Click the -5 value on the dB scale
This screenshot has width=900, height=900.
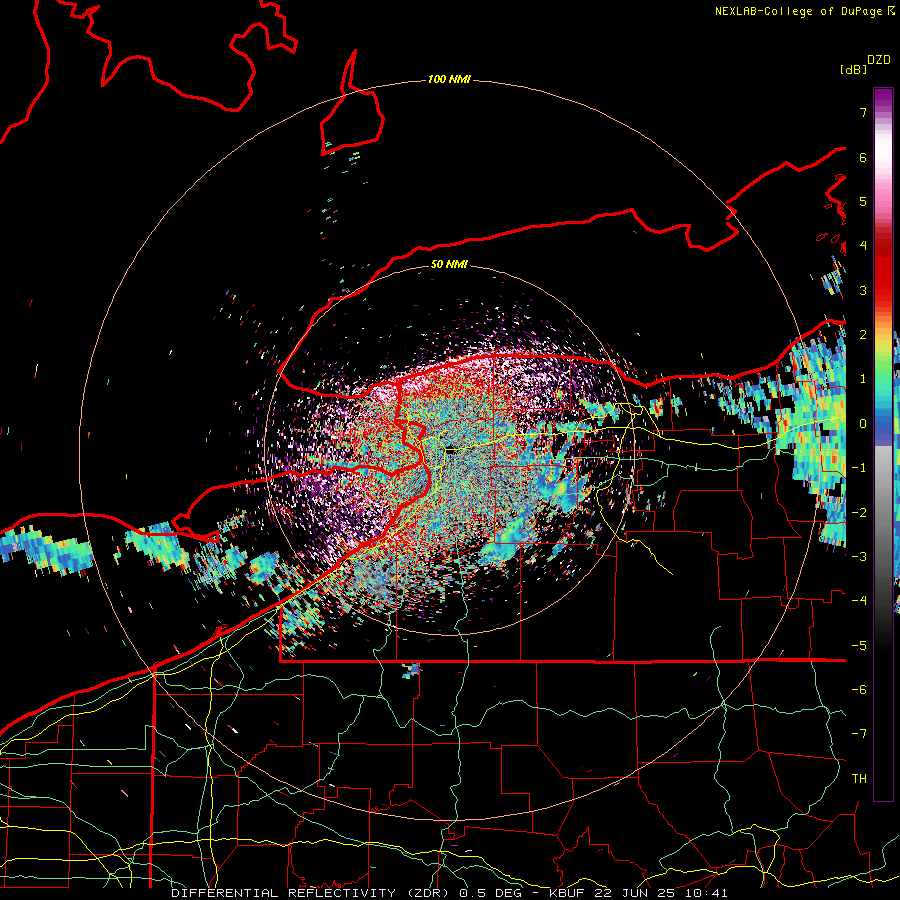[859, 645]
